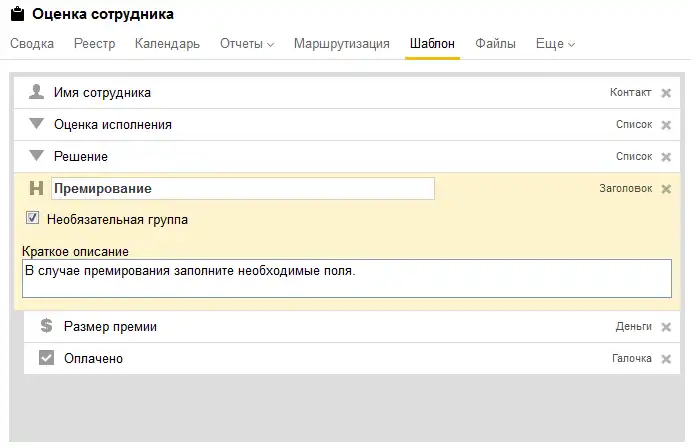The image size is (691, 447).
Task: Click the Деньги type label
Action: 634,326
